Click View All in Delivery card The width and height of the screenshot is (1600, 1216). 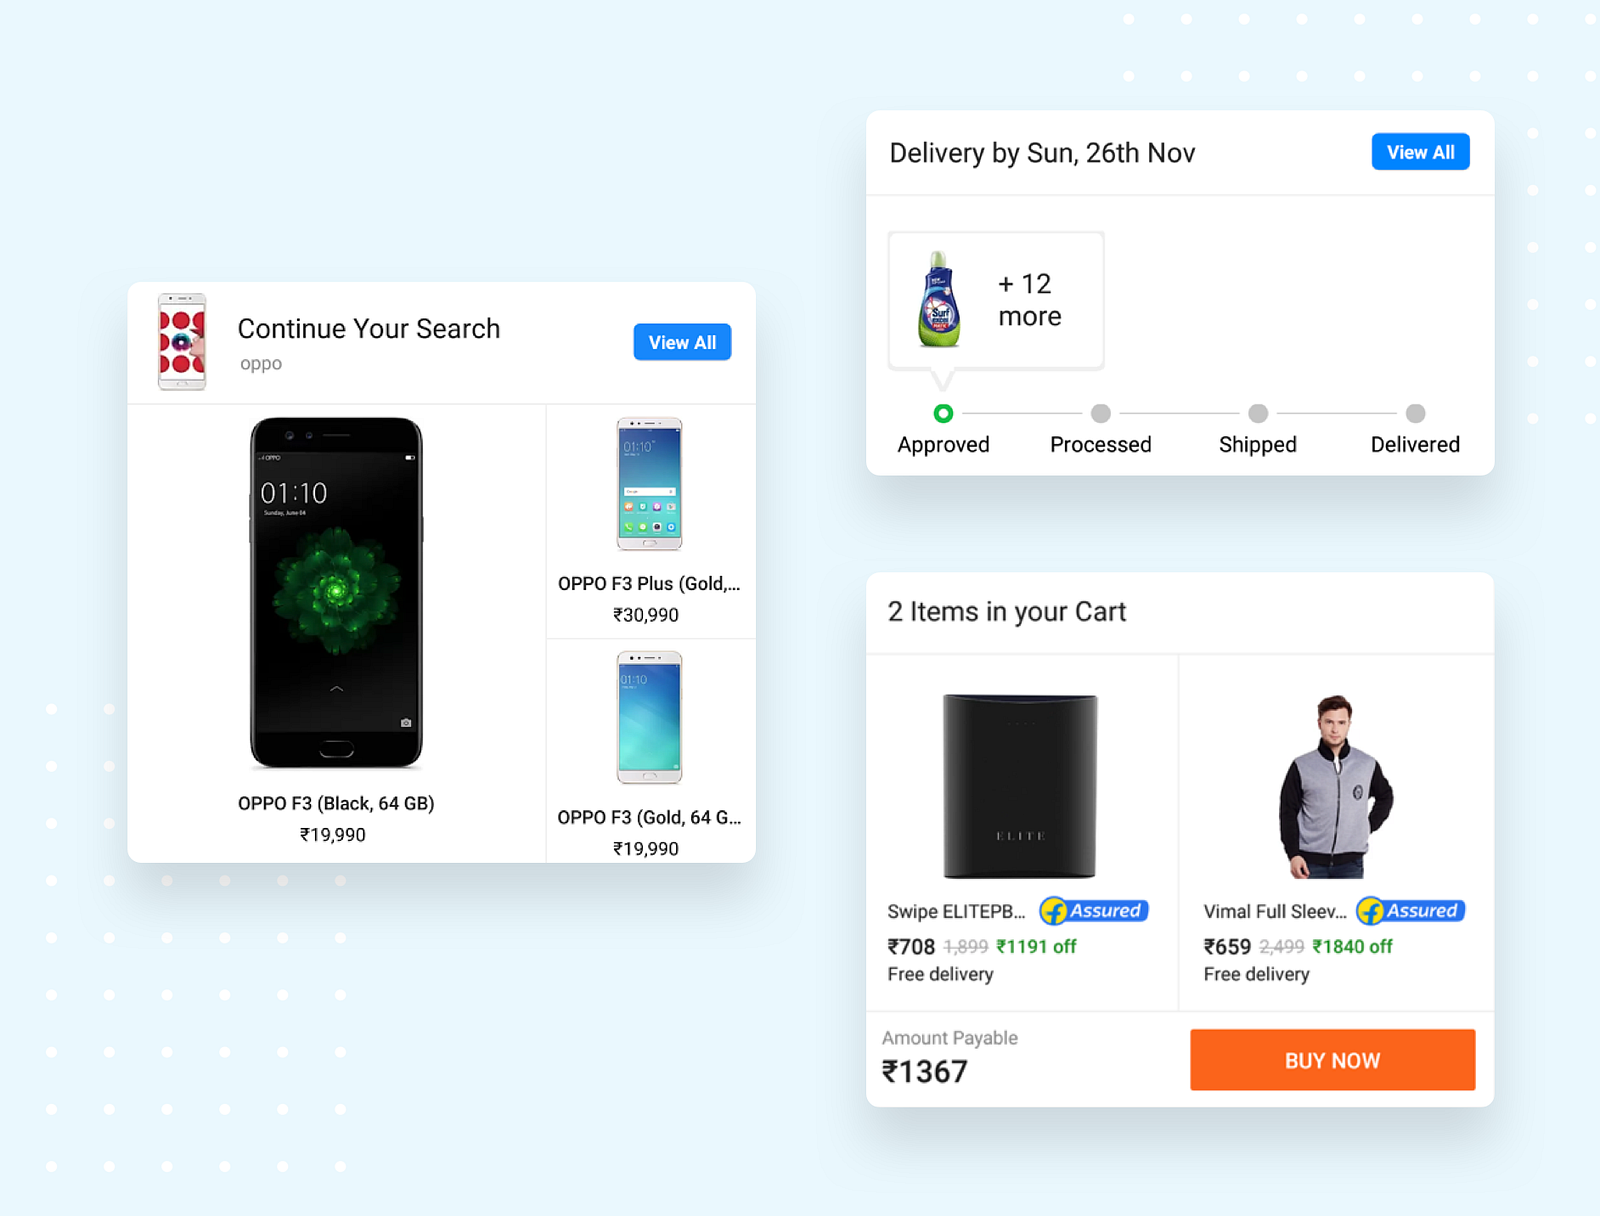coord(1420,152)
